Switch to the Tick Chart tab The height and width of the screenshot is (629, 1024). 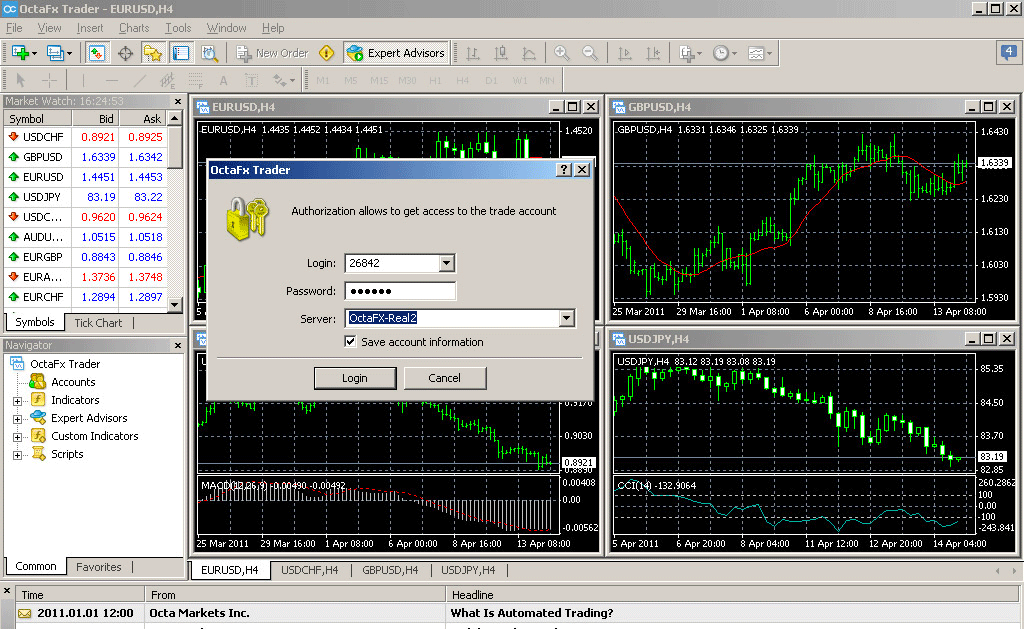97,322
